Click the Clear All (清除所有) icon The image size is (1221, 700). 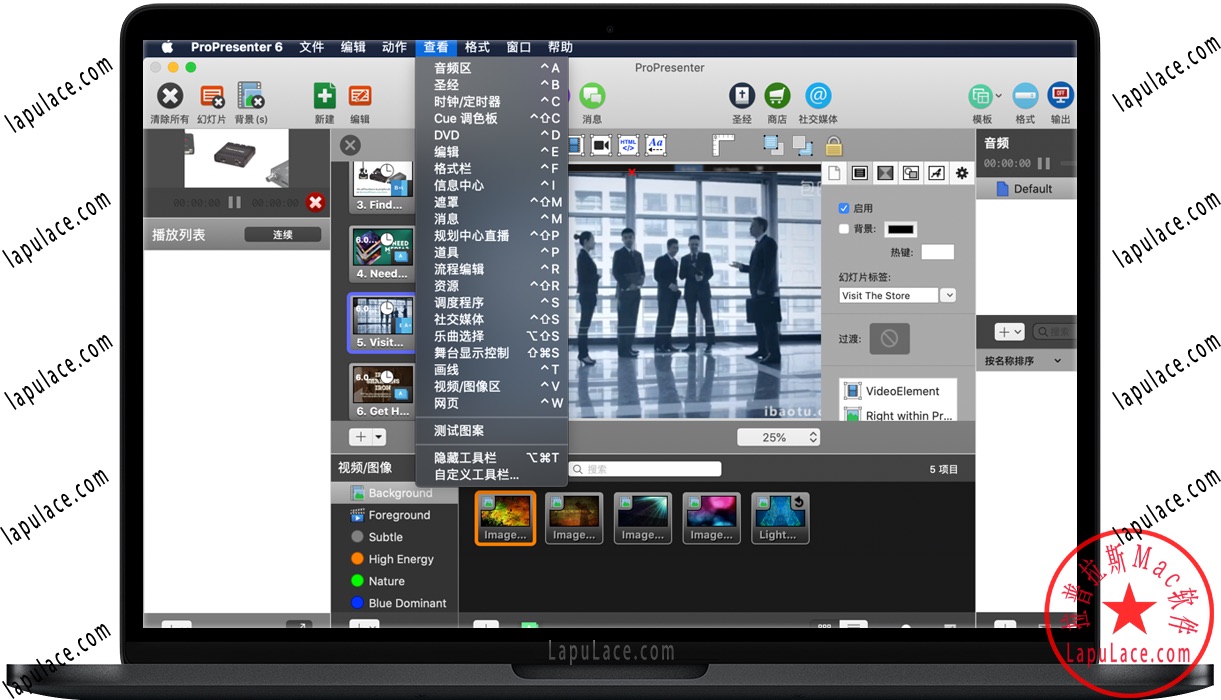(x=170, y=96)
